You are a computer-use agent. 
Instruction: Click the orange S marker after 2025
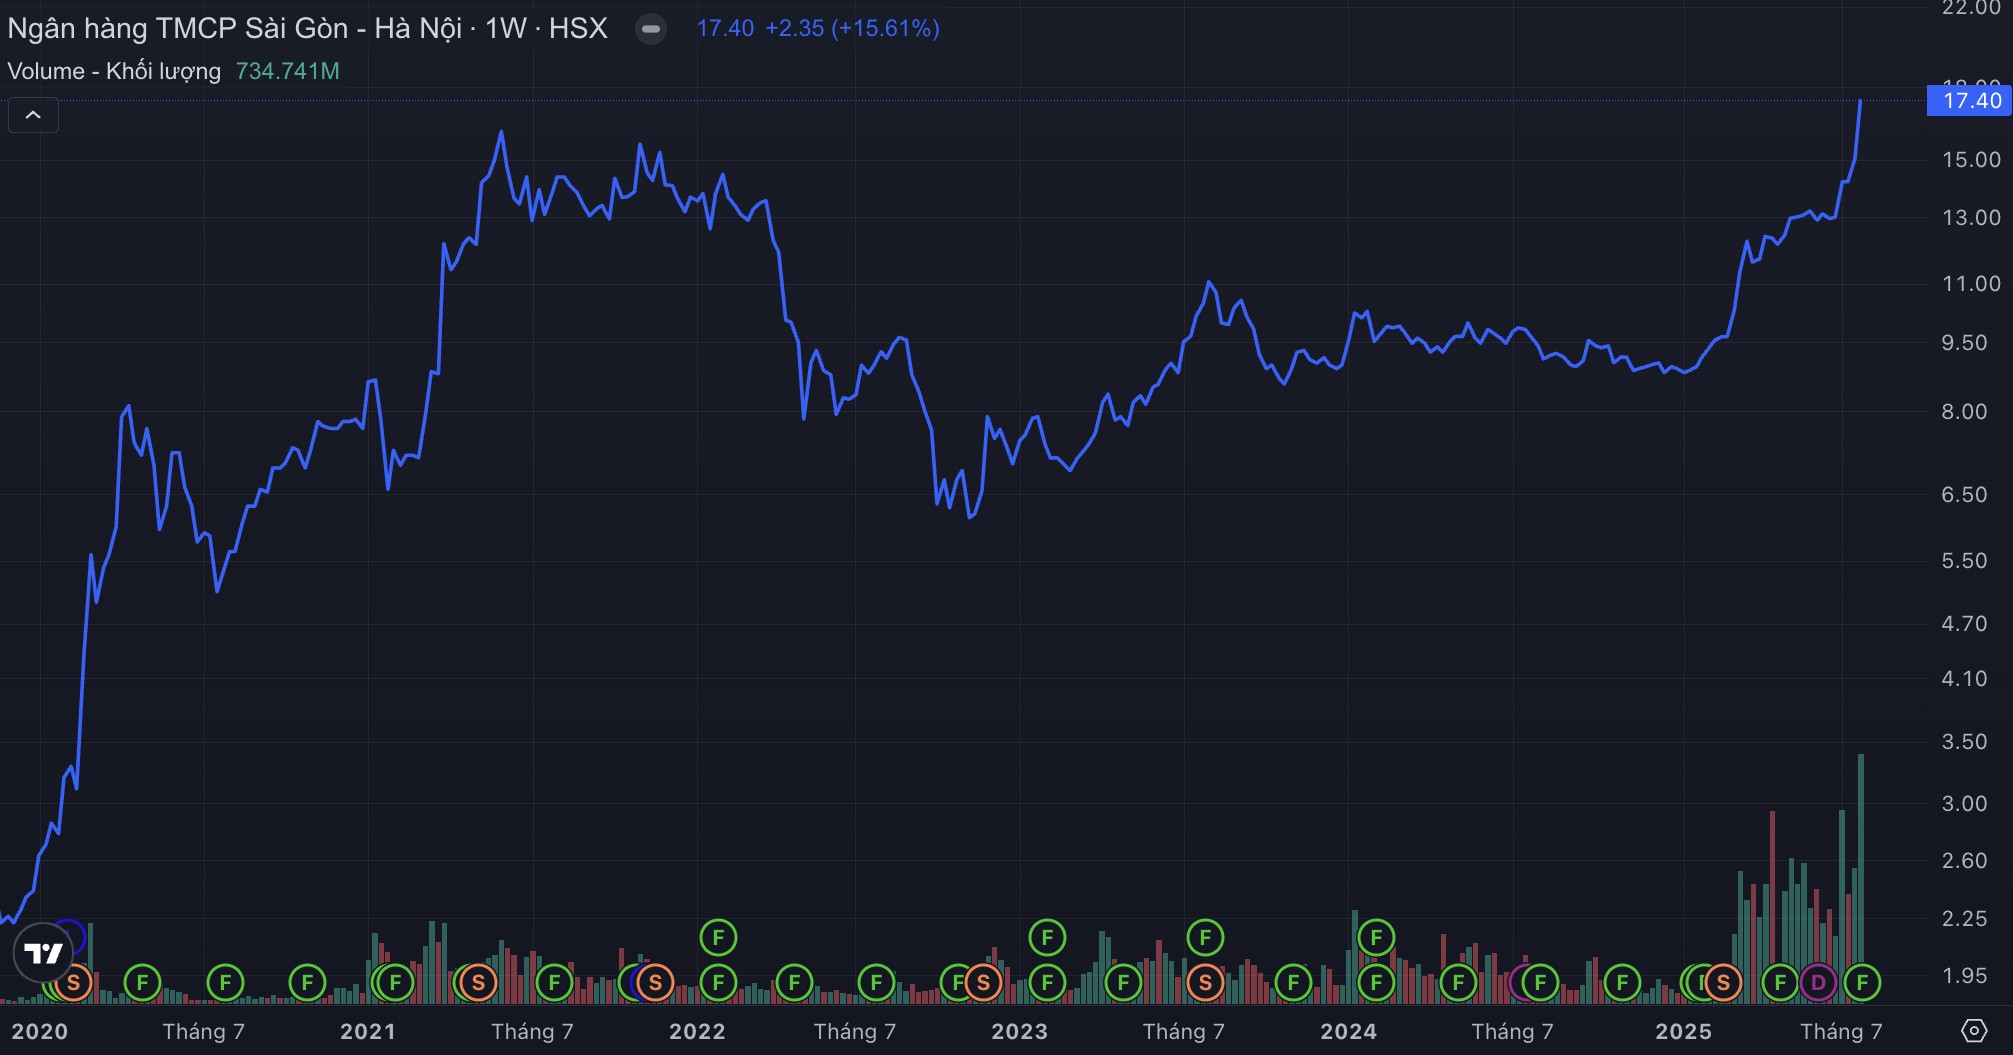tap(1723, 983)
